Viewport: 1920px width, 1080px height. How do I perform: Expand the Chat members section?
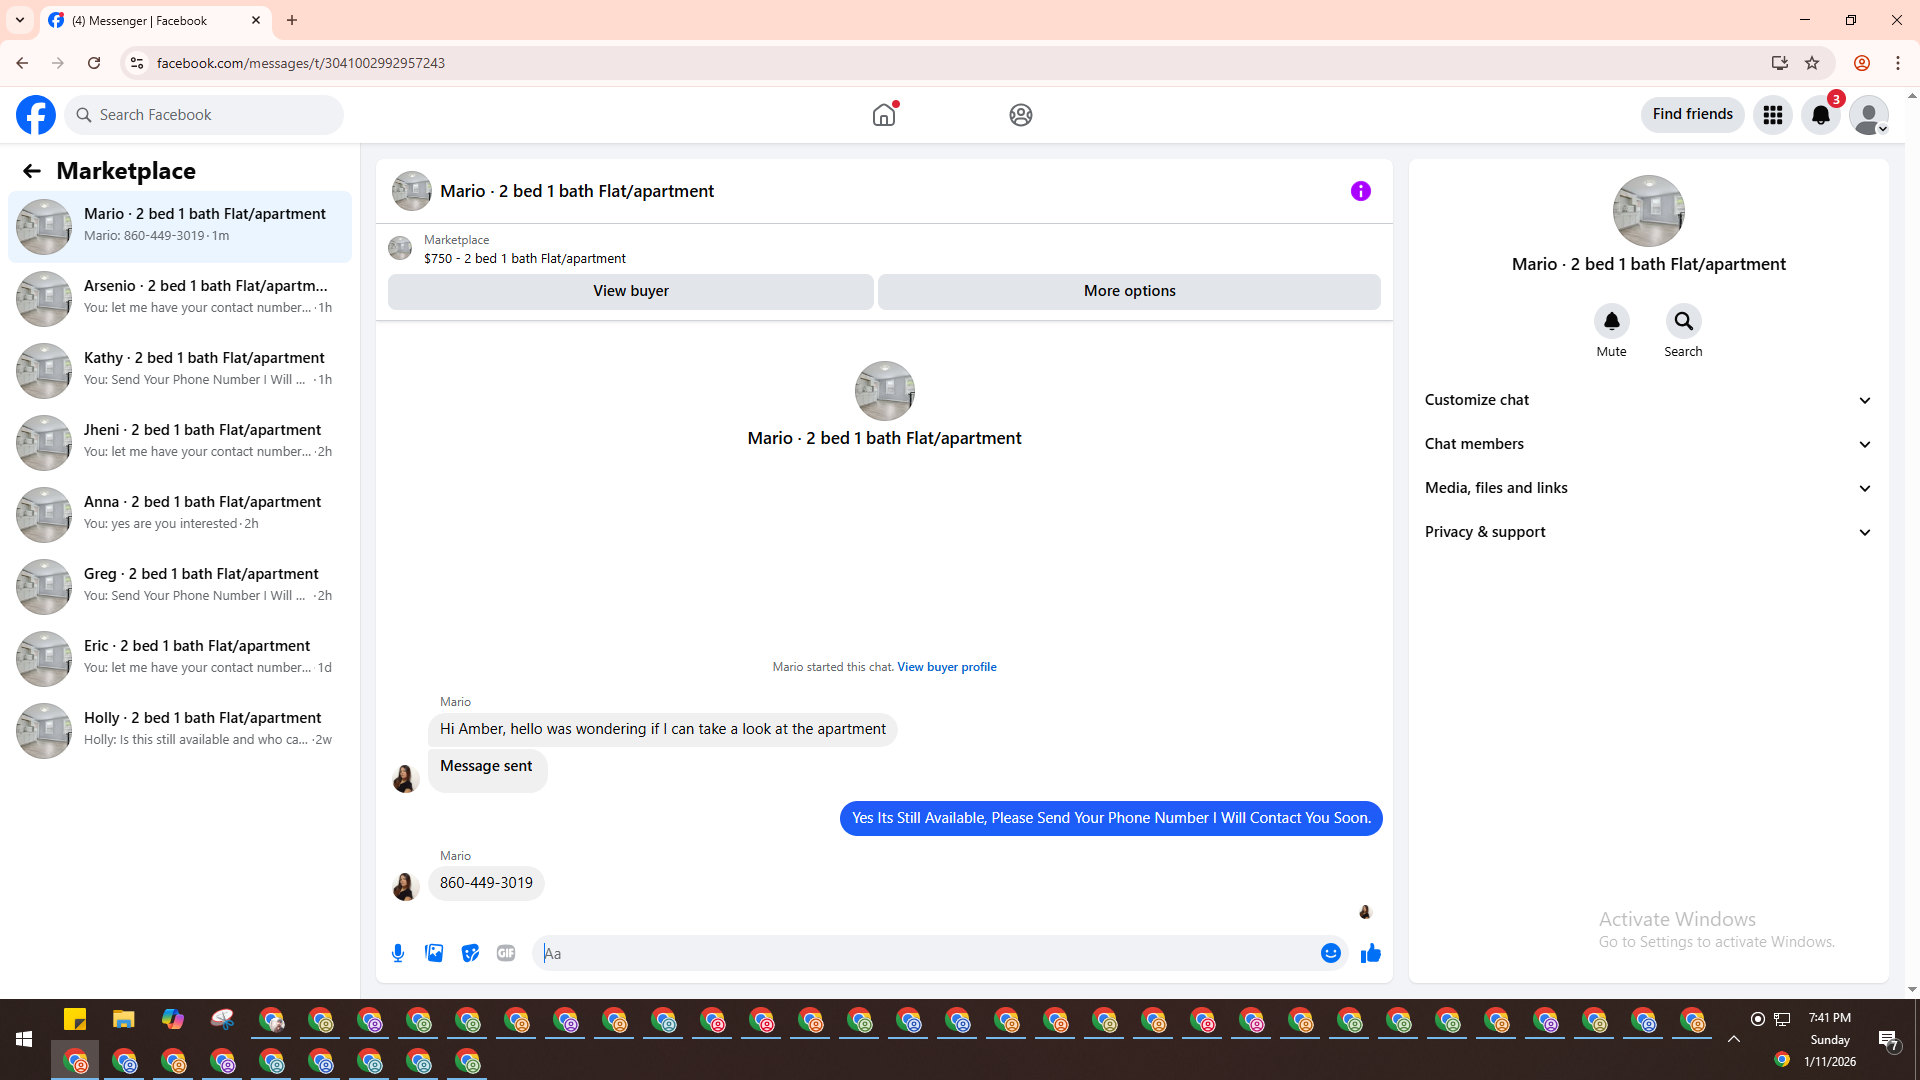tap(1649, 444)
